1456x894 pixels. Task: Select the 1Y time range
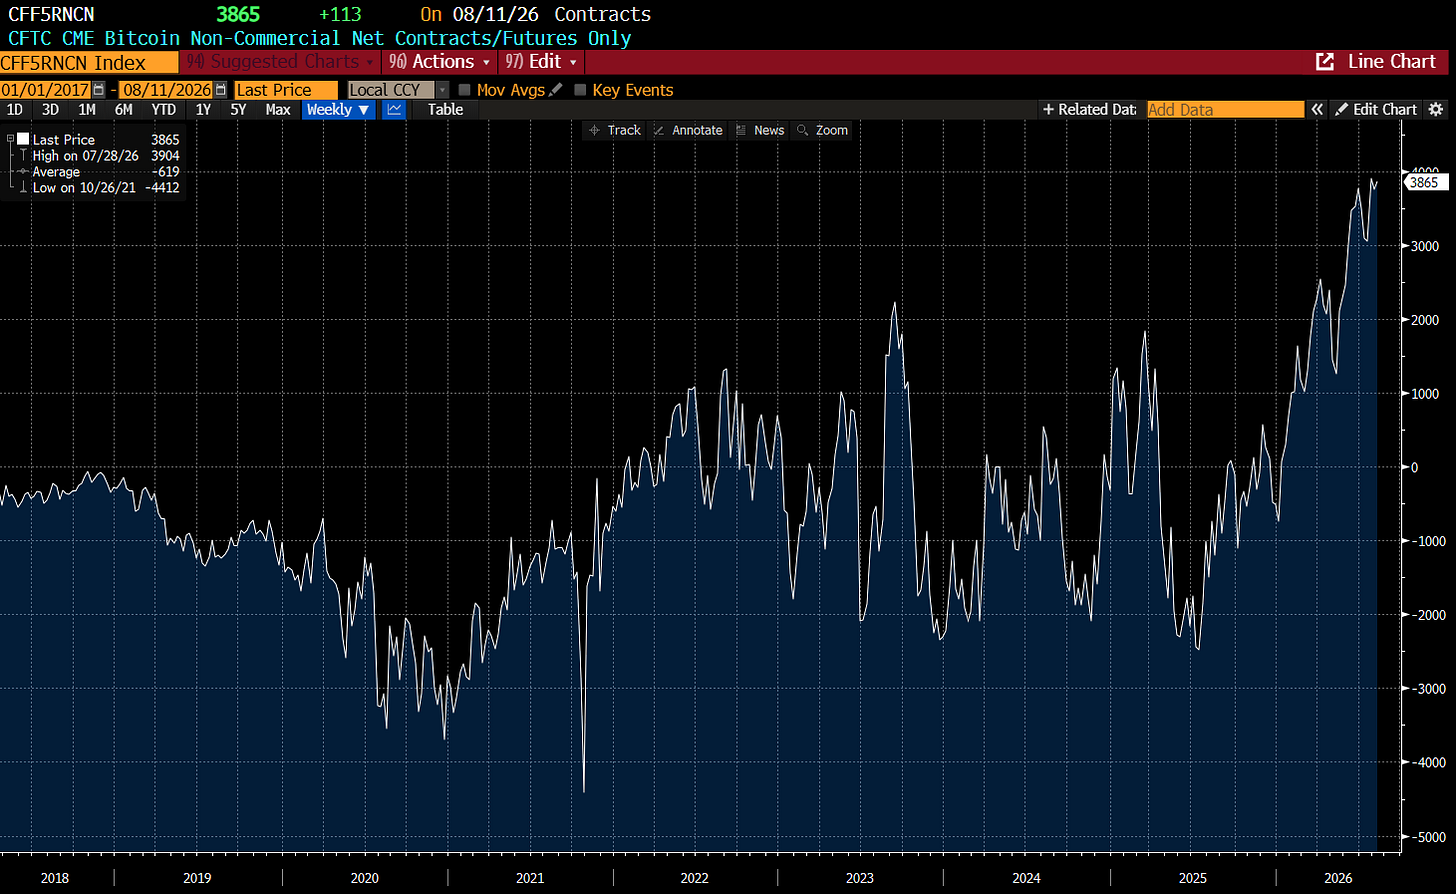203,110
